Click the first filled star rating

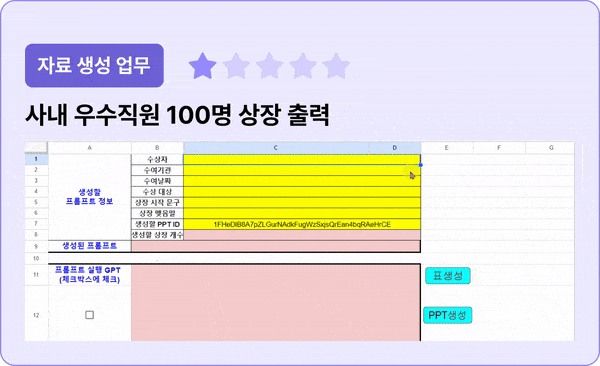pyautogui.click(x=202, y=66)
